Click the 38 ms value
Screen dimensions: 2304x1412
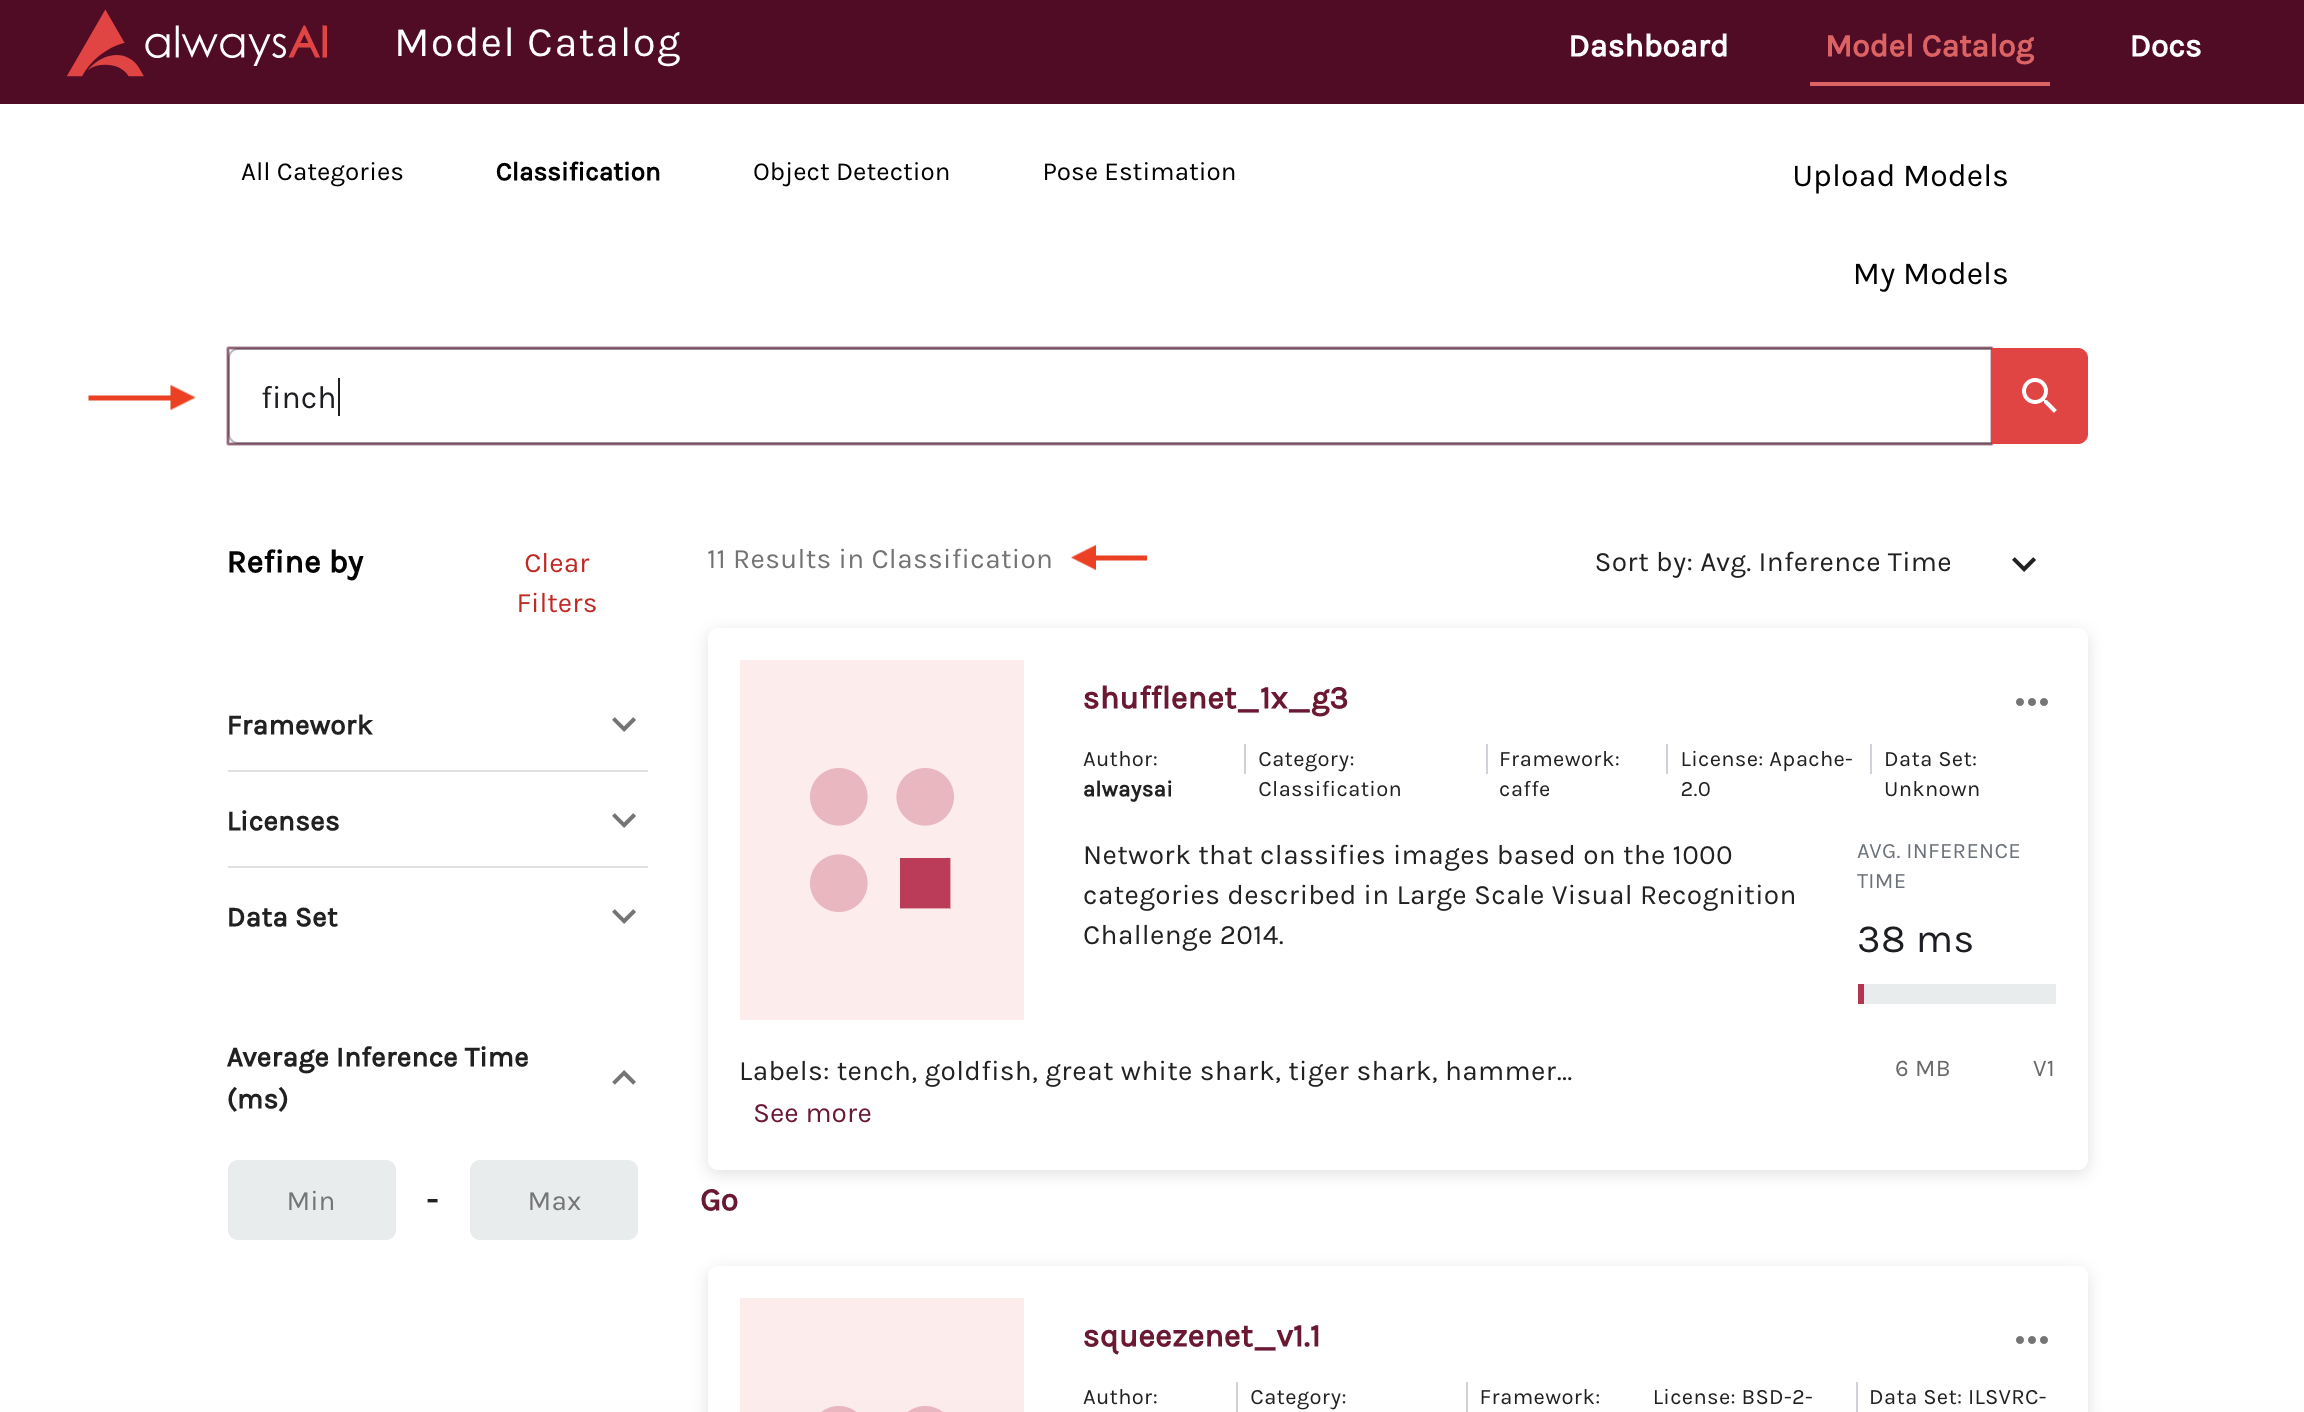tap(1915, 940)
